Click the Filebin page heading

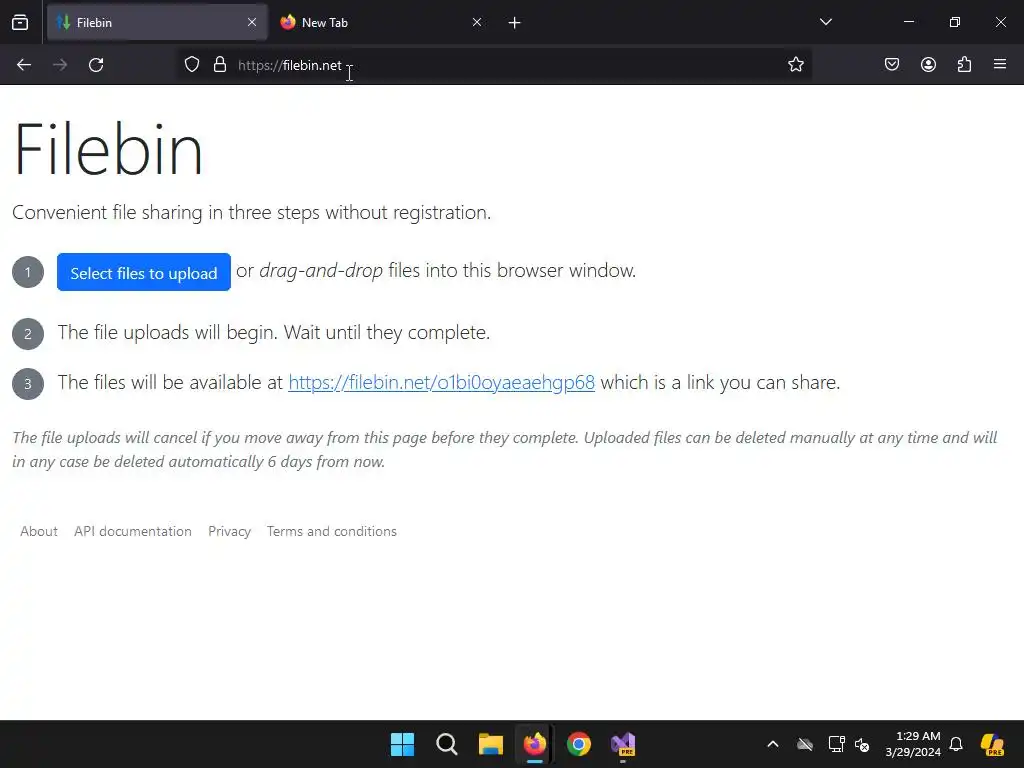(108, 150)
